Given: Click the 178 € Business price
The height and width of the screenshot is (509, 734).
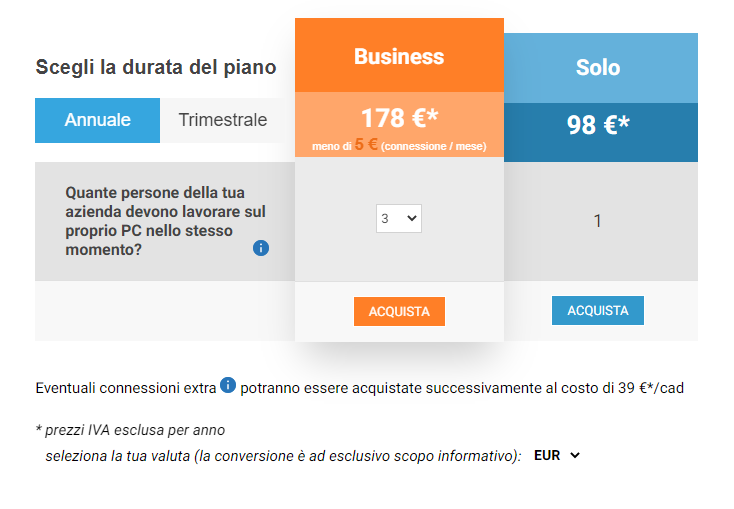Looking at the screenshot, I should (x=400, y=118).
